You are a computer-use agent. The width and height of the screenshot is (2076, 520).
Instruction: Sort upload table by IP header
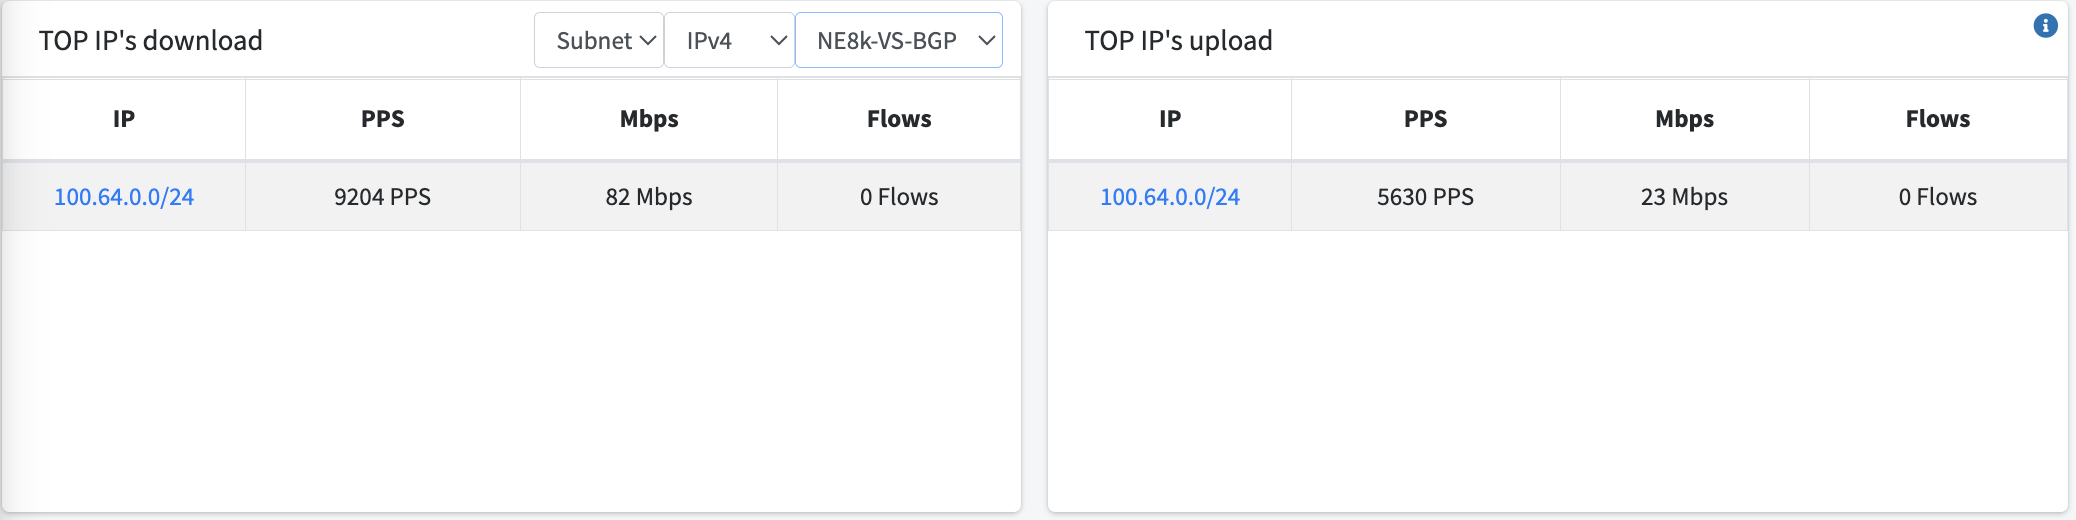tap(1170, 119)
